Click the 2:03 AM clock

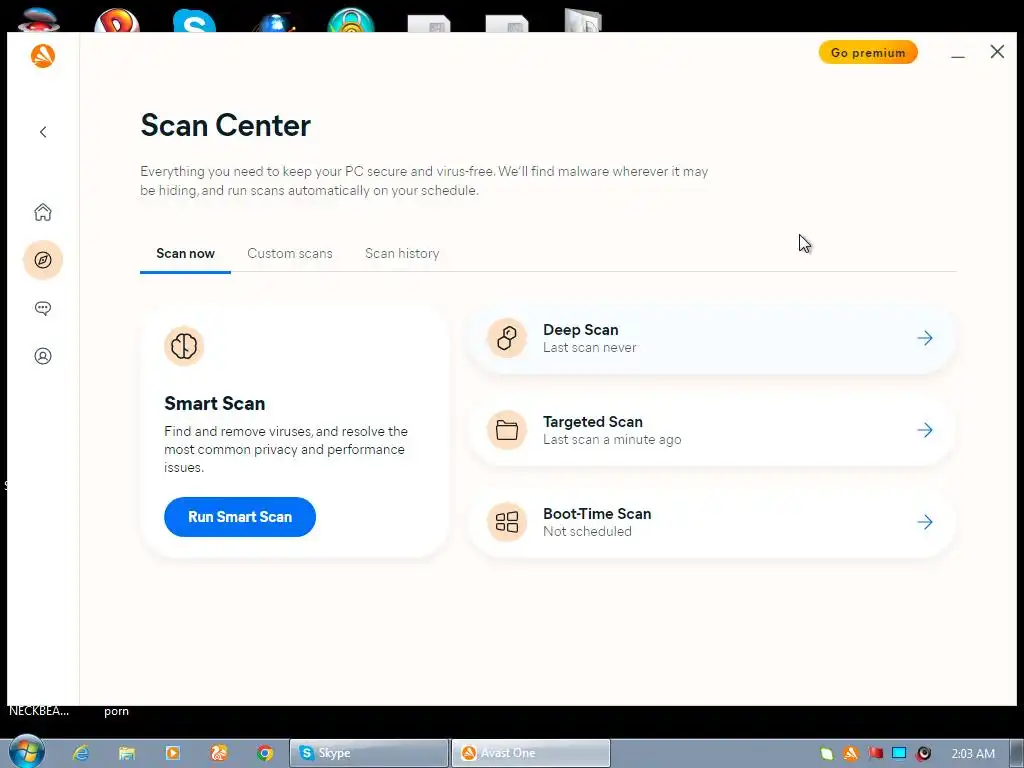click(x=973, y=754)
